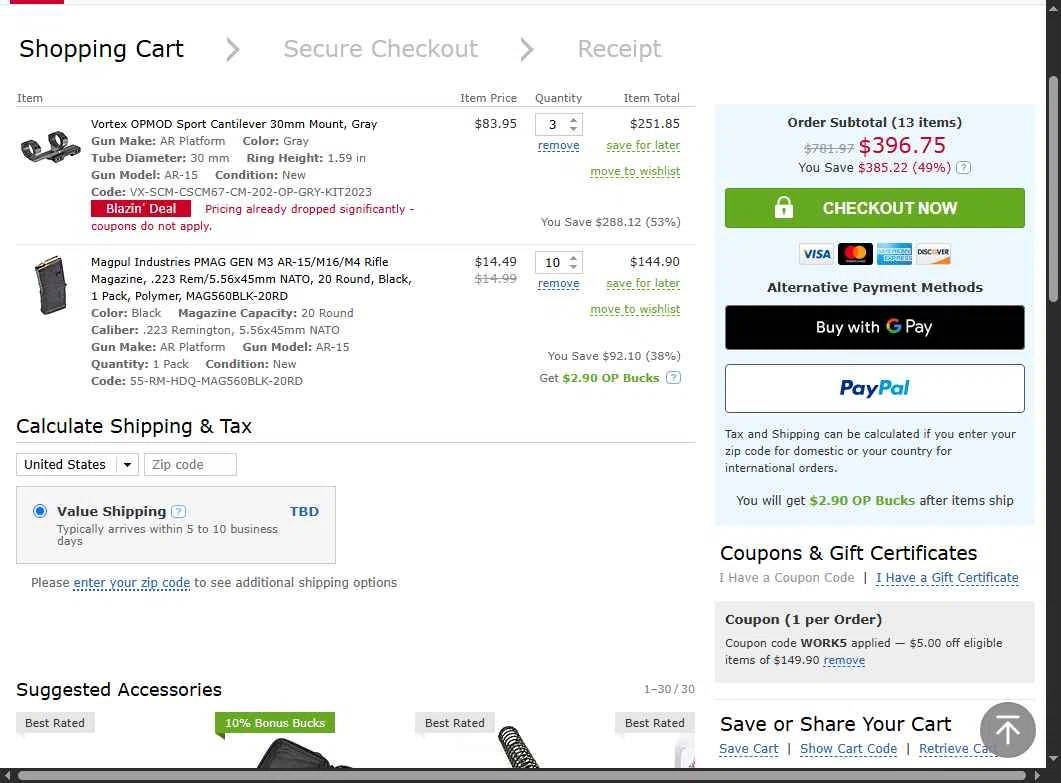
Task: Pay using the Buy with G Pay button
Action: coord(874,327)
